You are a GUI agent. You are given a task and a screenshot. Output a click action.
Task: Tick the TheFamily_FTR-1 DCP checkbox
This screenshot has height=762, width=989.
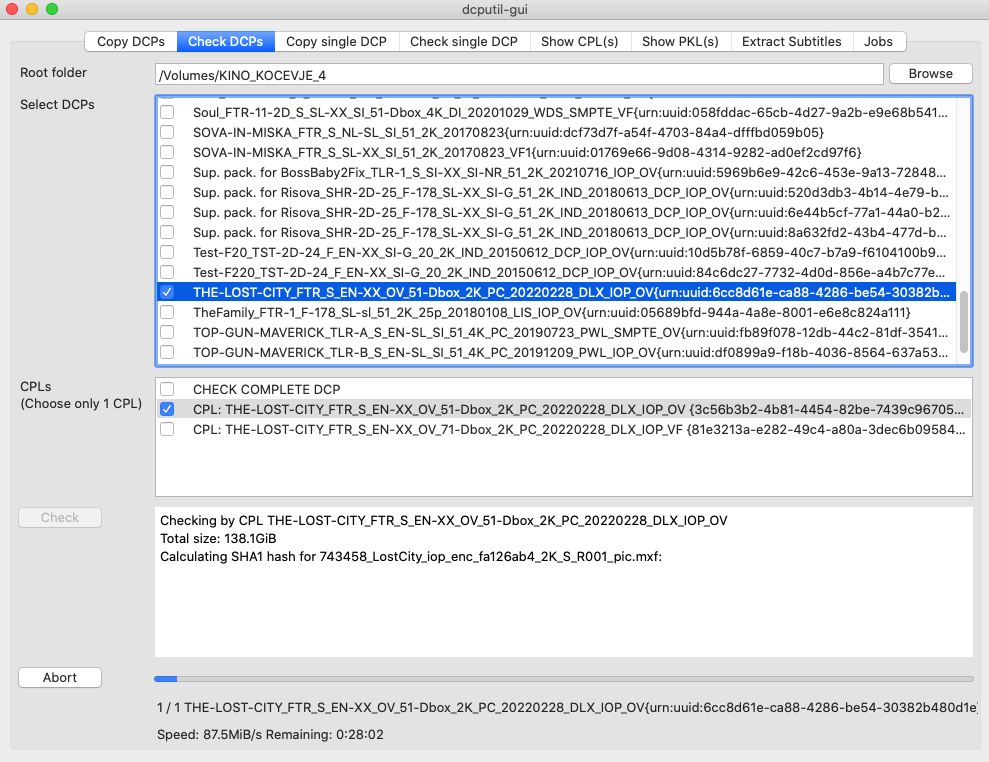click(x=168, y=312)
